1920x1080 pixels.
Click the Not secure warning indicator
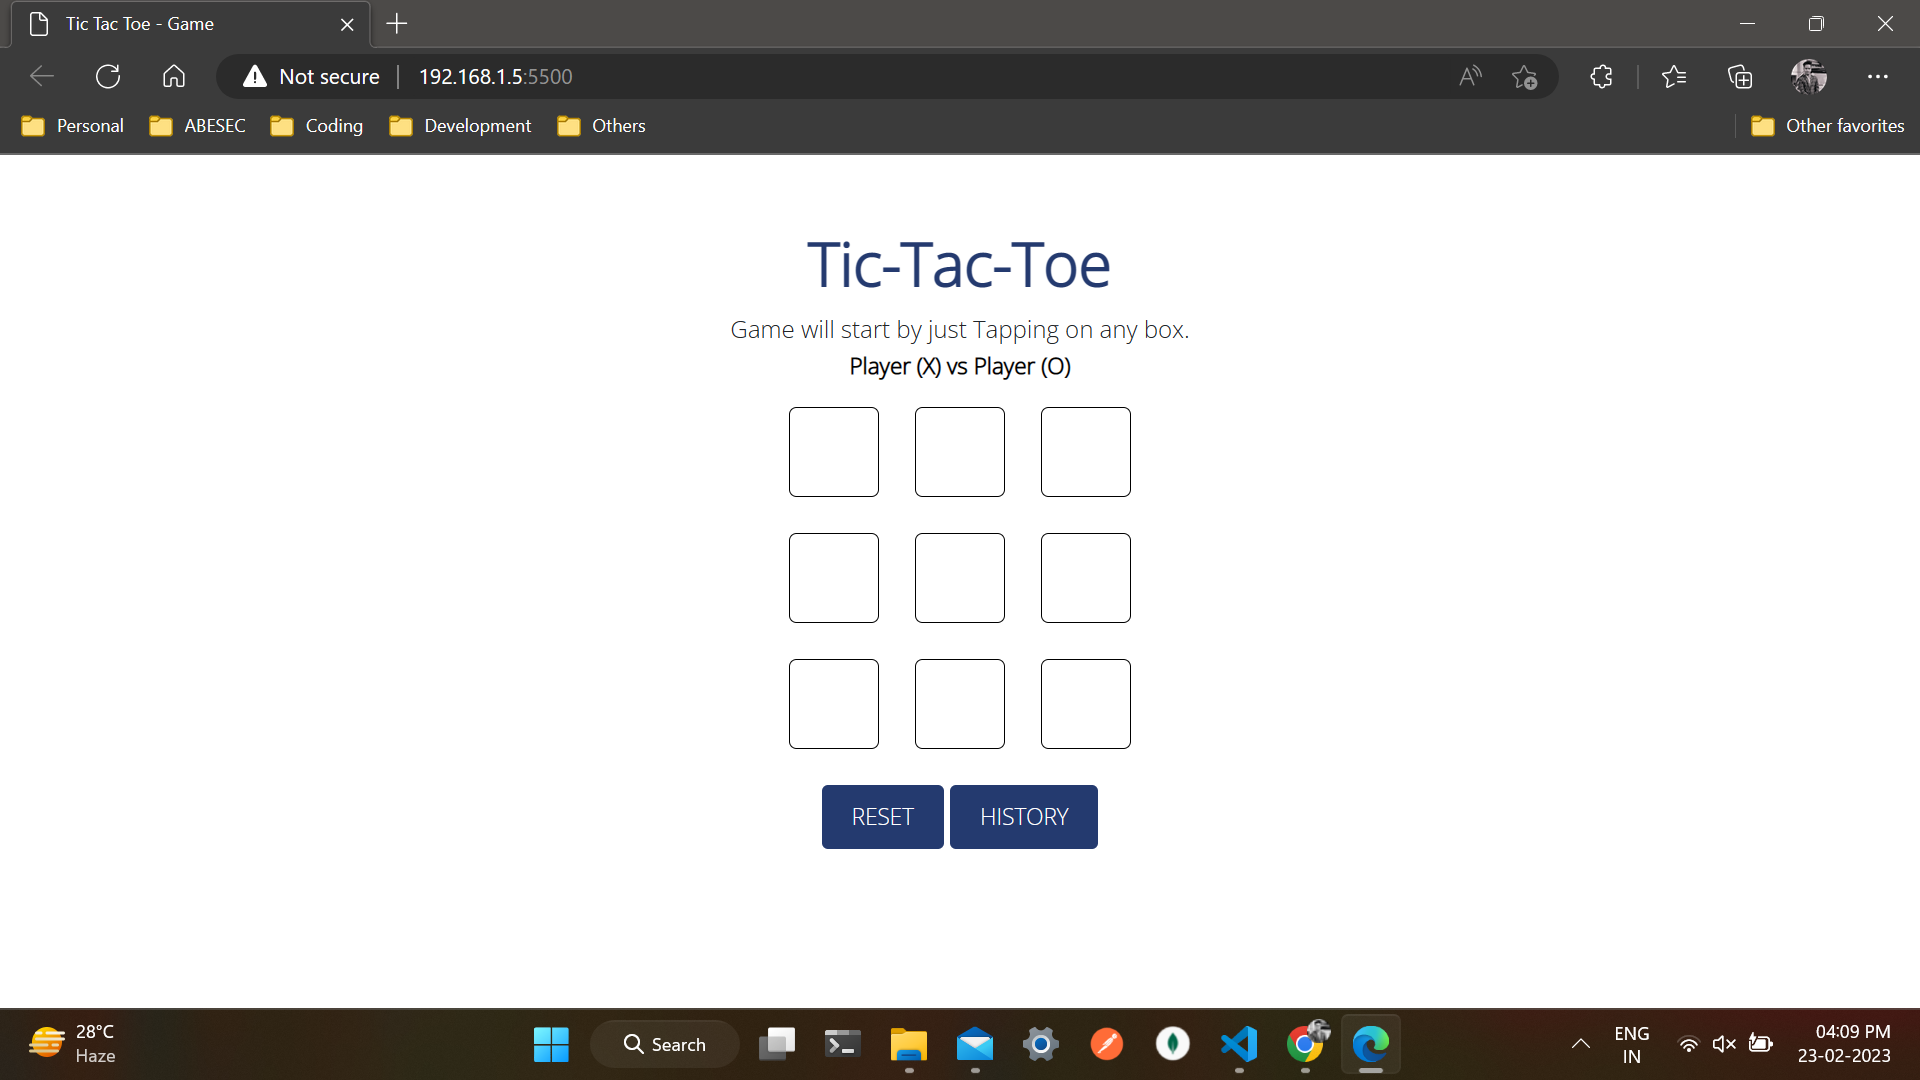[311, 76]
